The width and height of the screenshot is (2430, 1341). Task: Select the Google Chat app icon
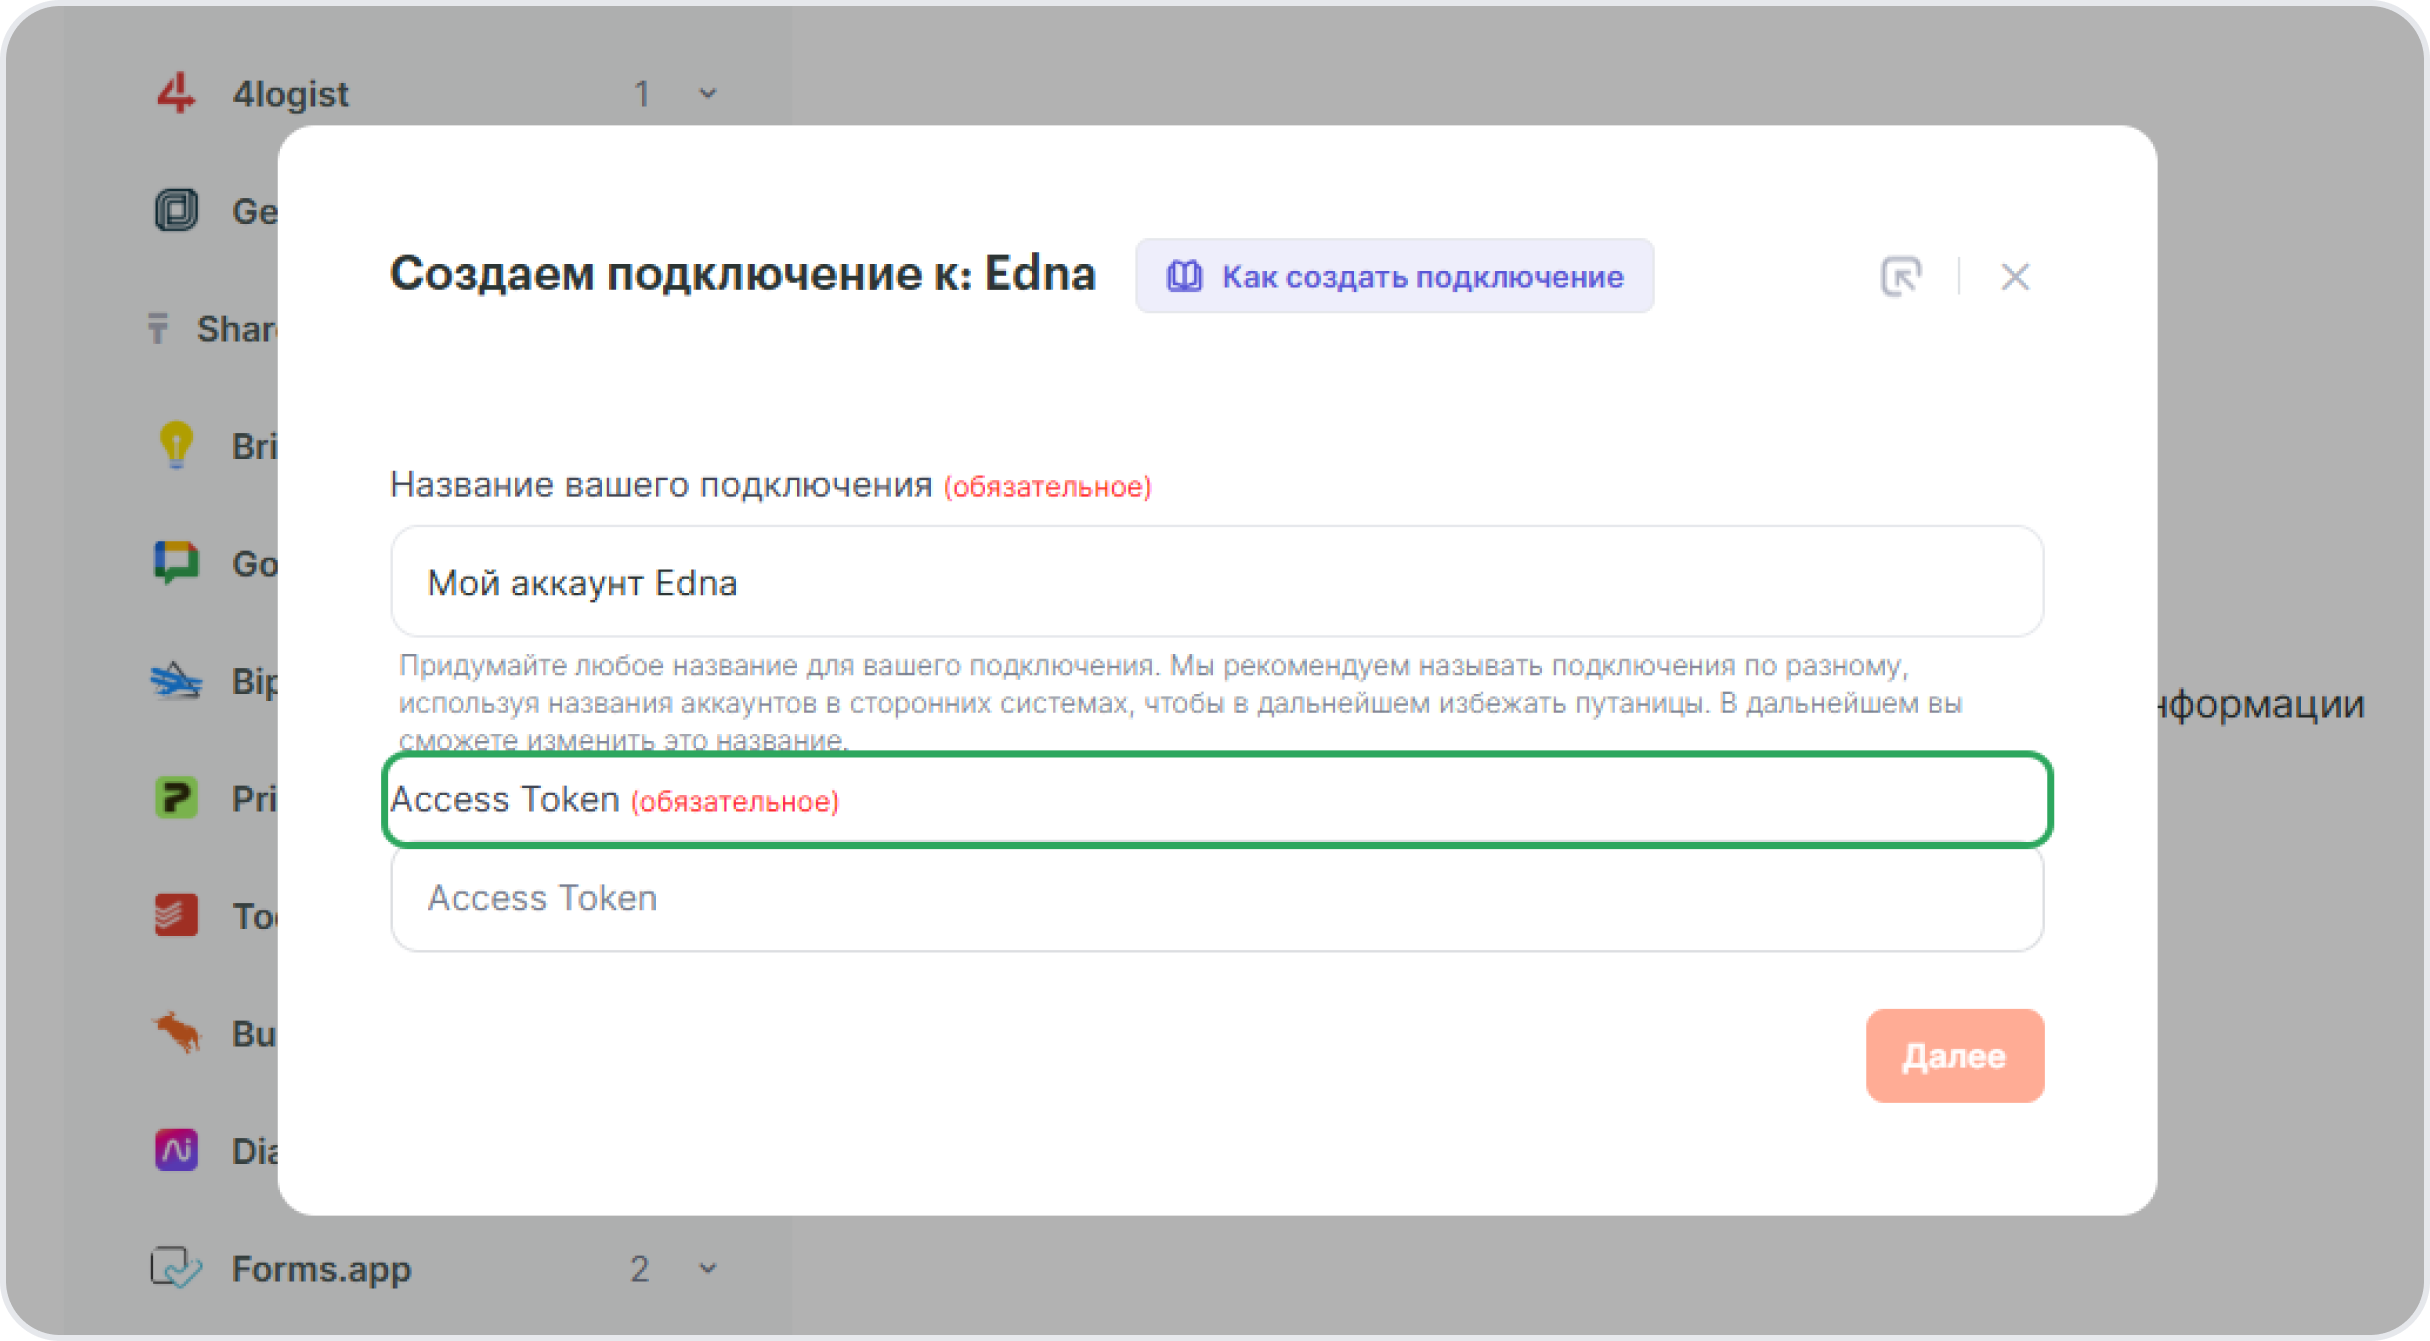[176, 563]
